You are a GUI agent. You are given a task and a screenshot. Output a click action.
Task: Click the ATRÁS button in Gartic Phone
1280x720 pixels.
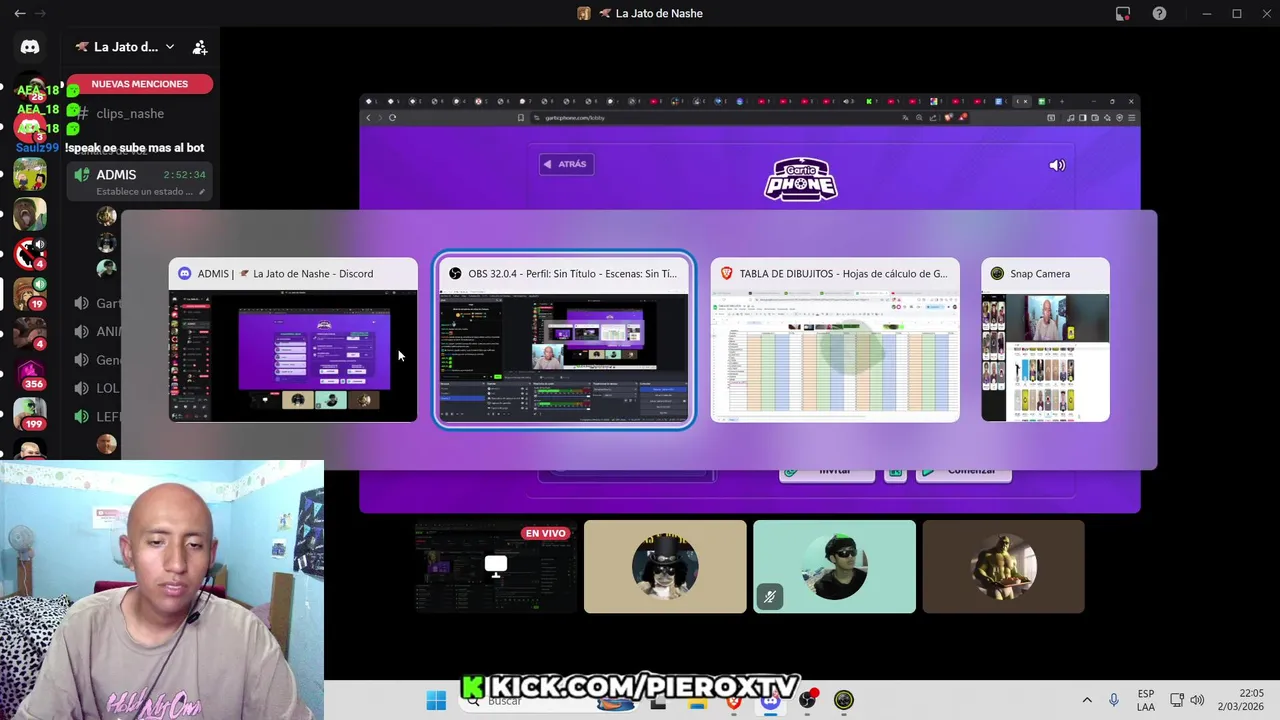click(x=566, y=164)
